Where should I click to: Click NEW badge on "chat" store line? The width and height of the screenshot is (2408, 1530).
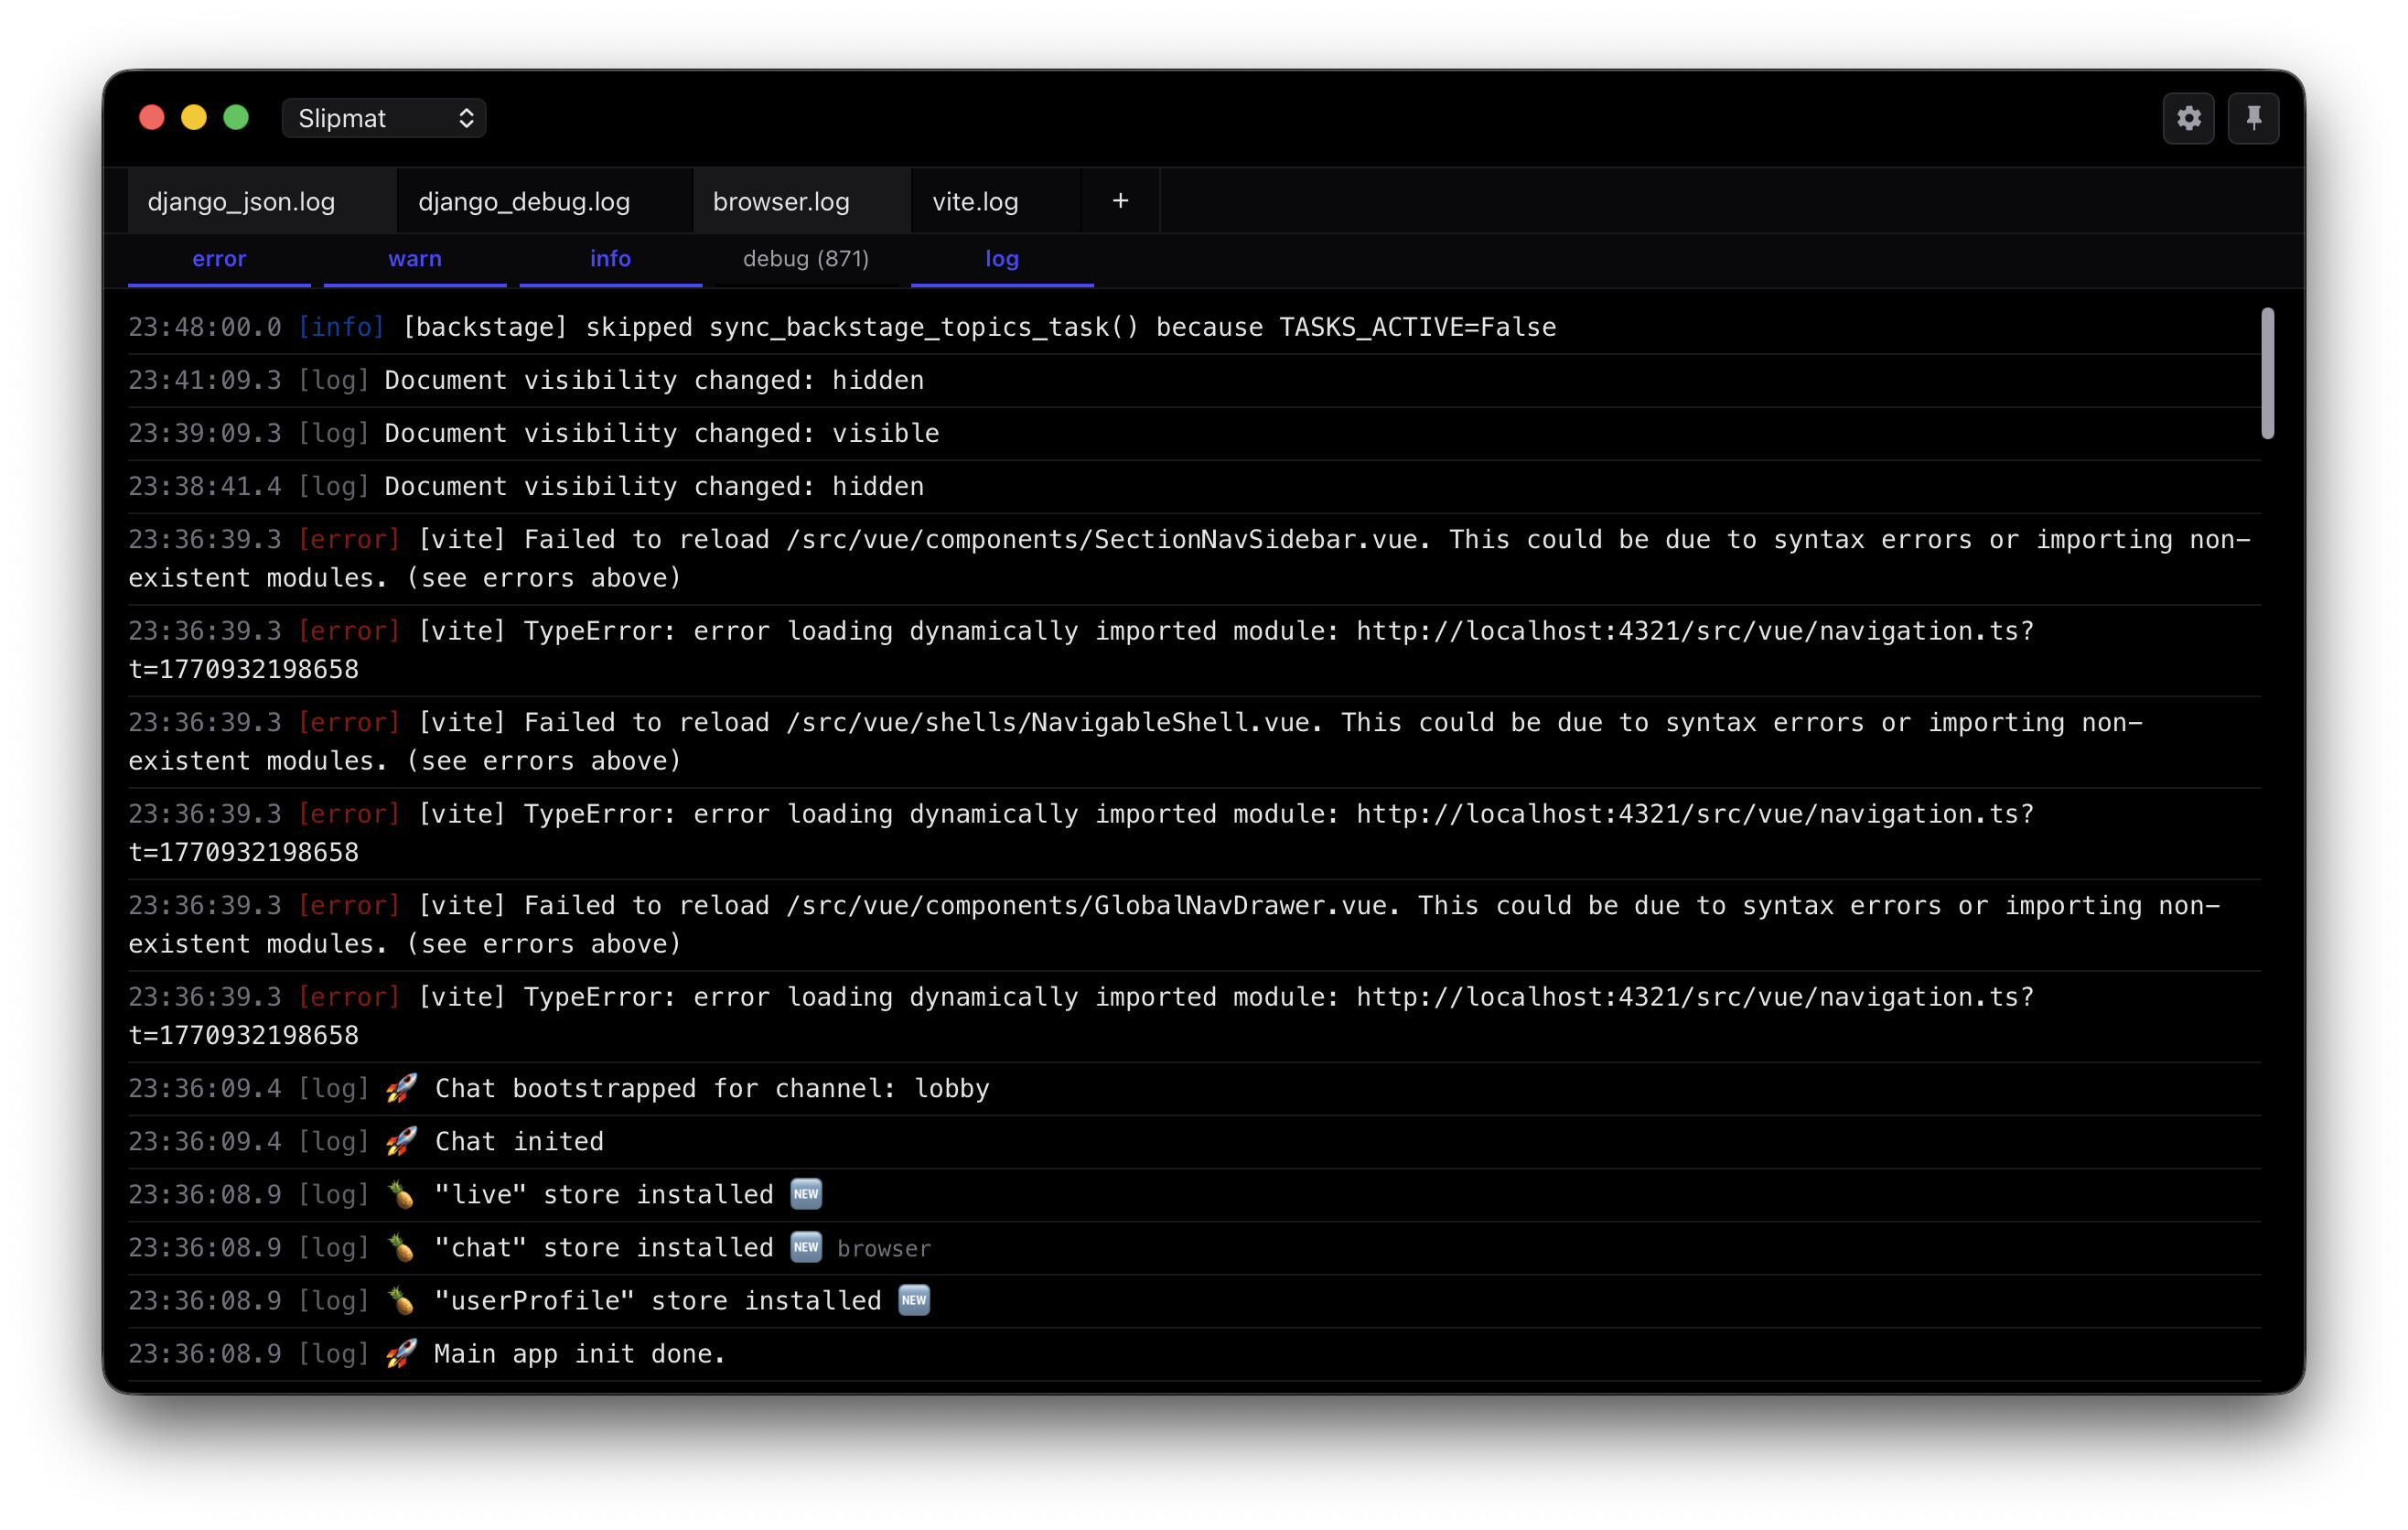(806, 1246)
